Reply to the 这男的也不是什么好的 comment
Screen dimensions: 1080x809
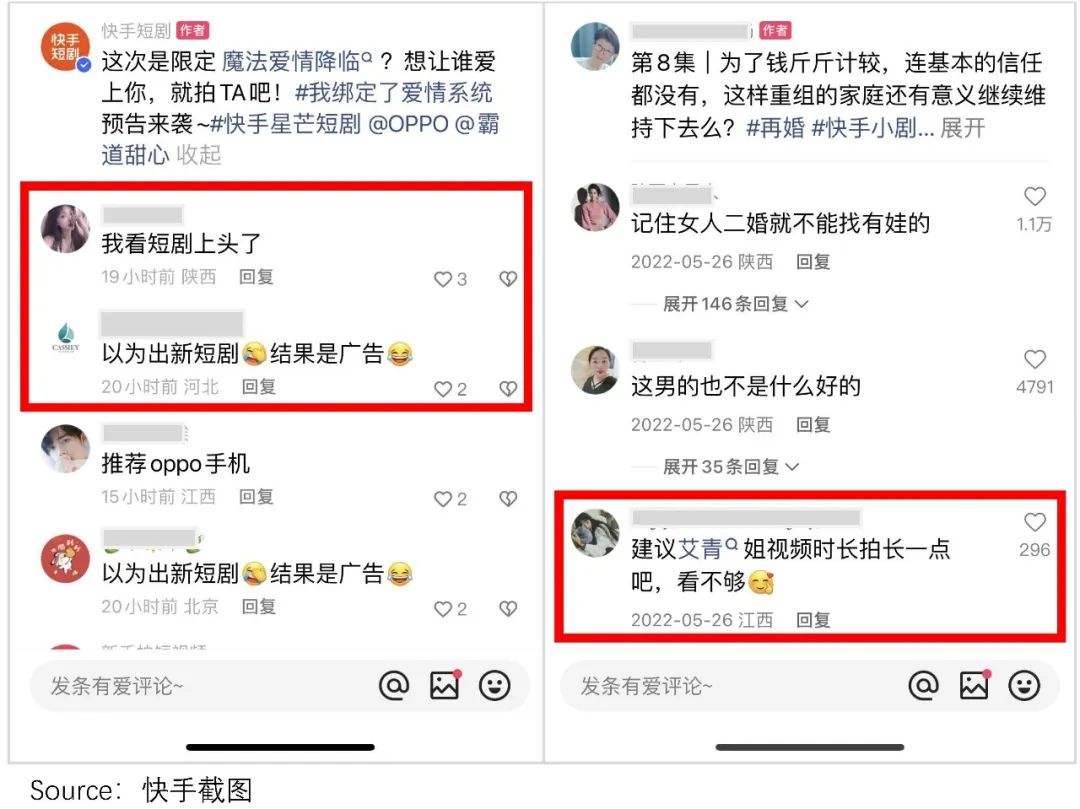pos(813,425)
